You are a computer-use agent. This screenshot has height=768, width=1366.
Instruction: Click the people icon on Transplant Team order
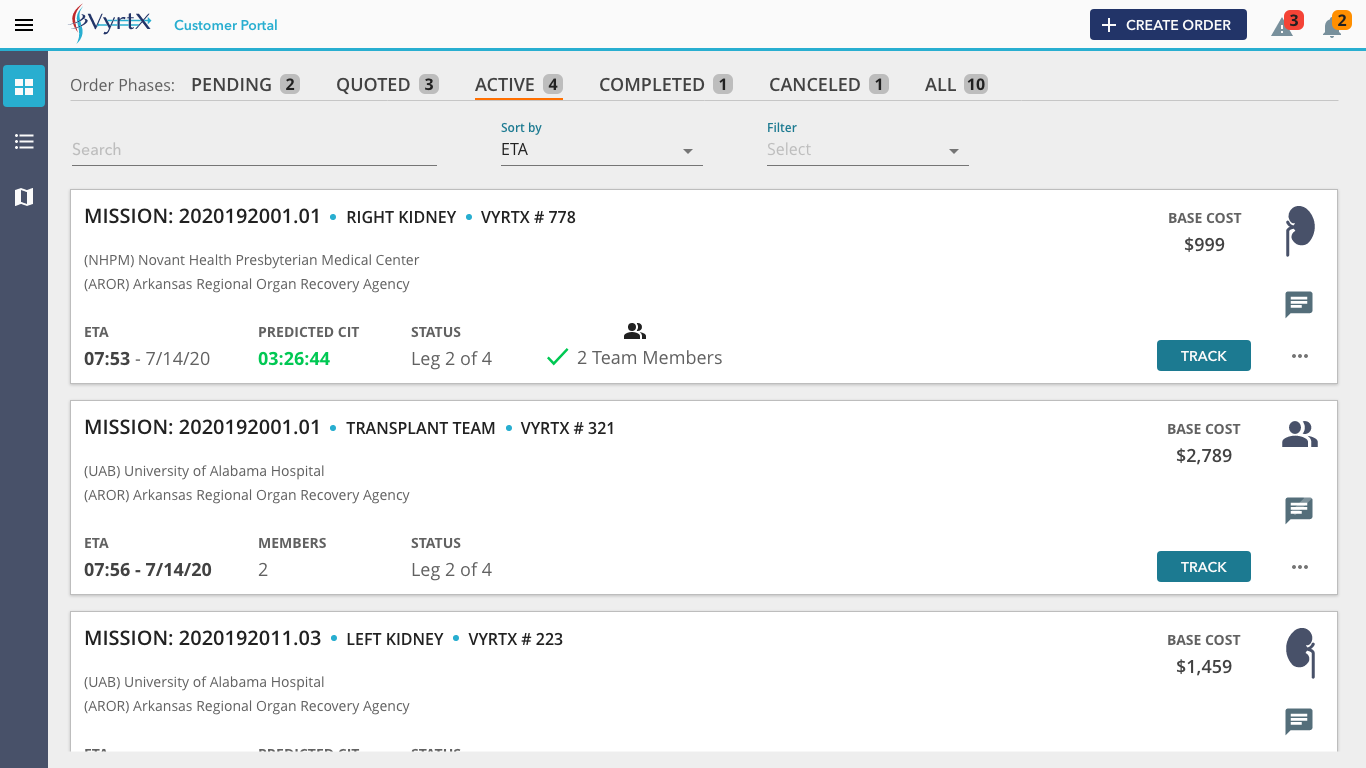[x=1300, y=434]
